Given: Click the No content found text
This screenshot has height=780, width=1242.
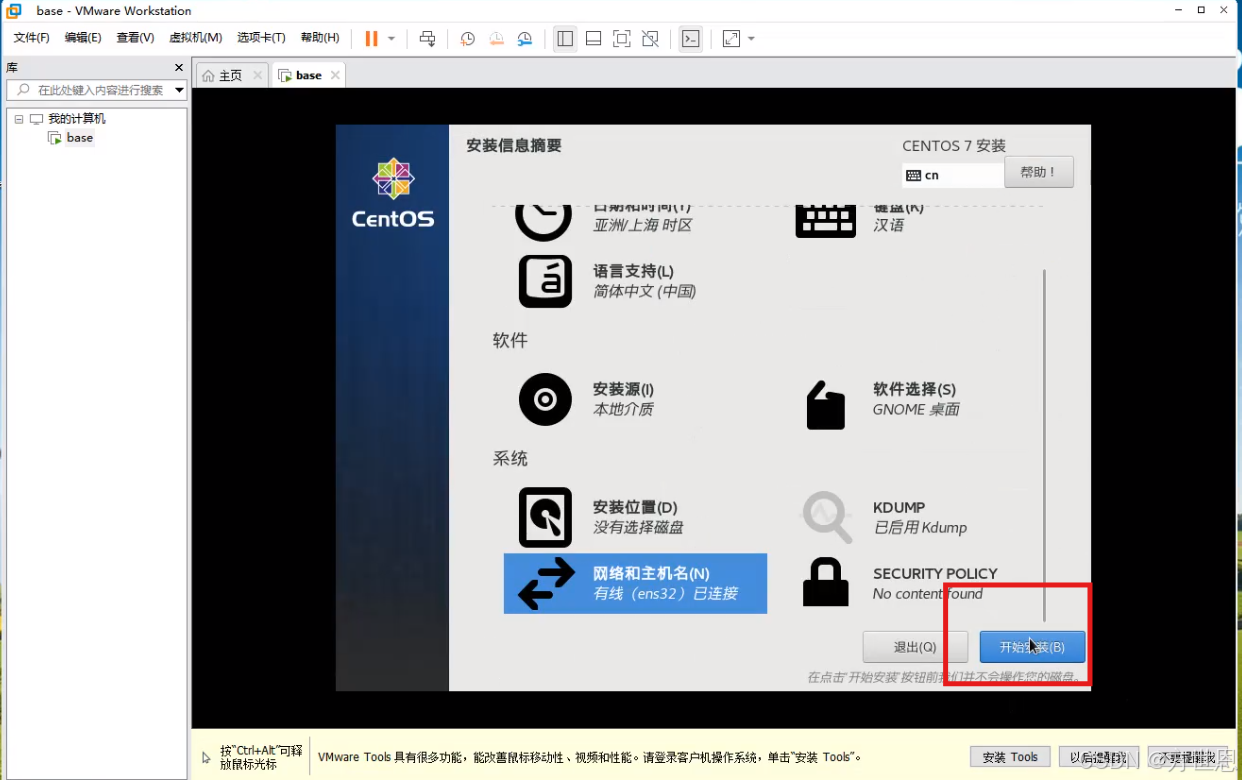Looking at the screenshot, I should [927, 593].
